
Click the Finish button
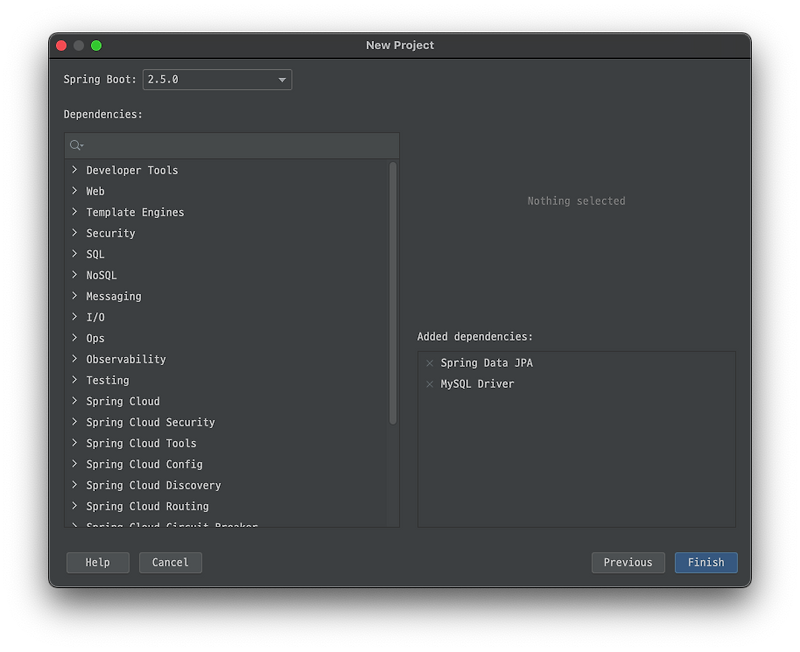(706, 562)
